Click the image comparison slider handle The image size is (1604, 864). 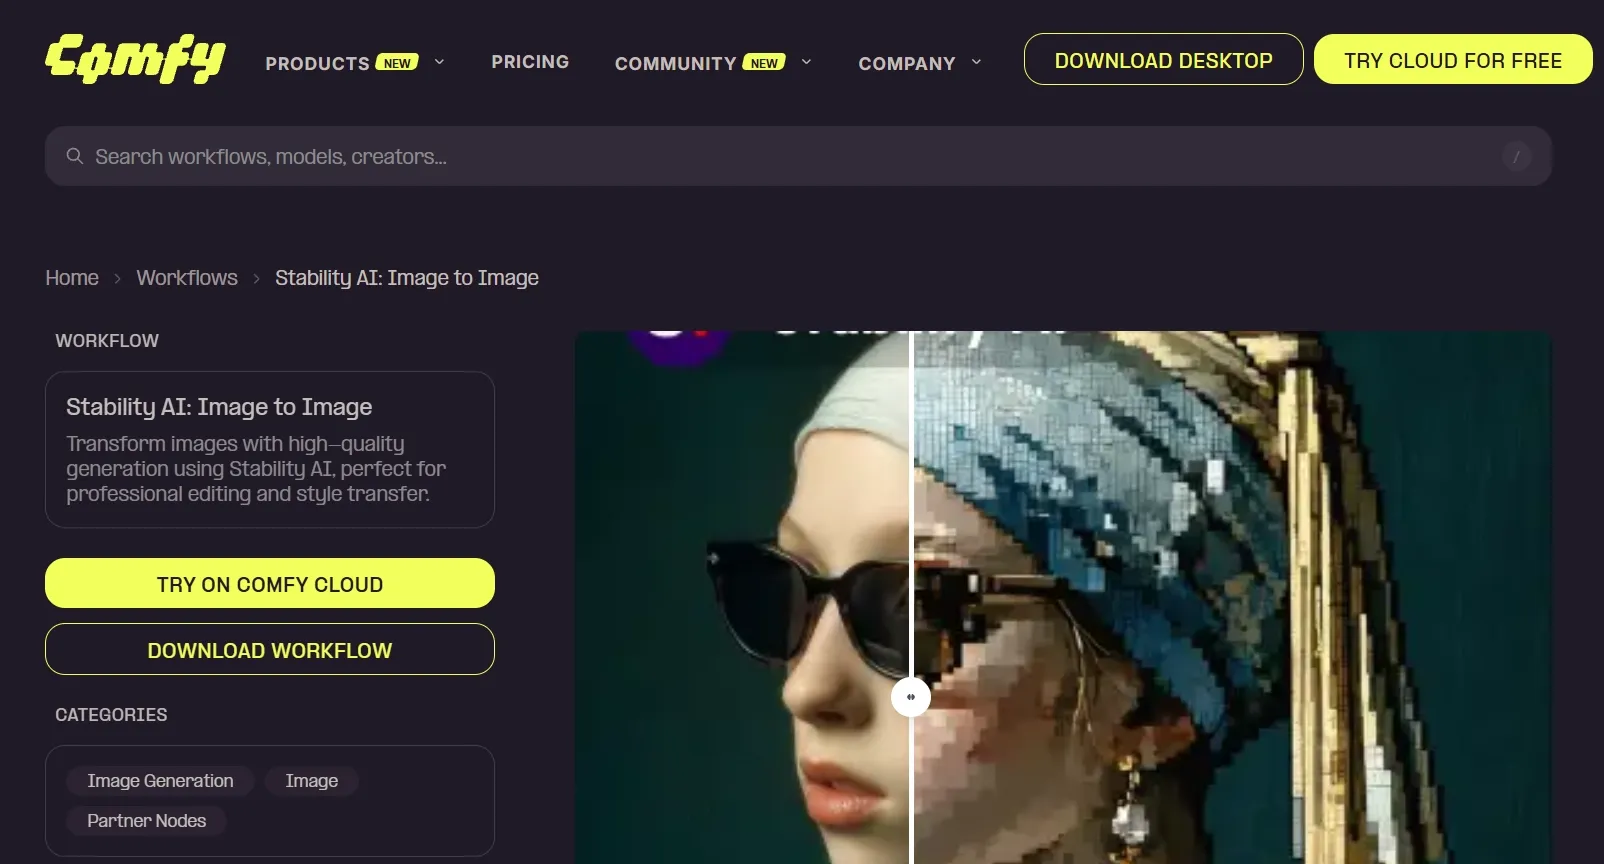pos(911,697)
